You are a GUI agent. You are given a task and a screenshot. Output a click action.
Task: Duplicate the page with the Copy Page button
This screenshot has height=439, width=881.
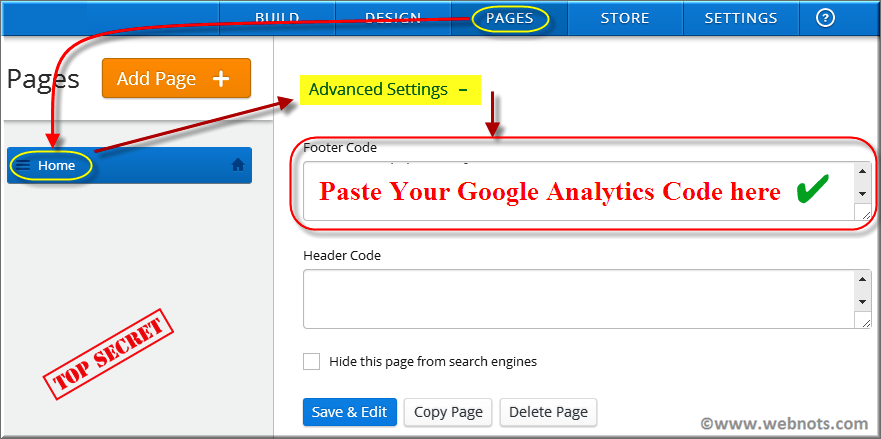coord(448,411)
